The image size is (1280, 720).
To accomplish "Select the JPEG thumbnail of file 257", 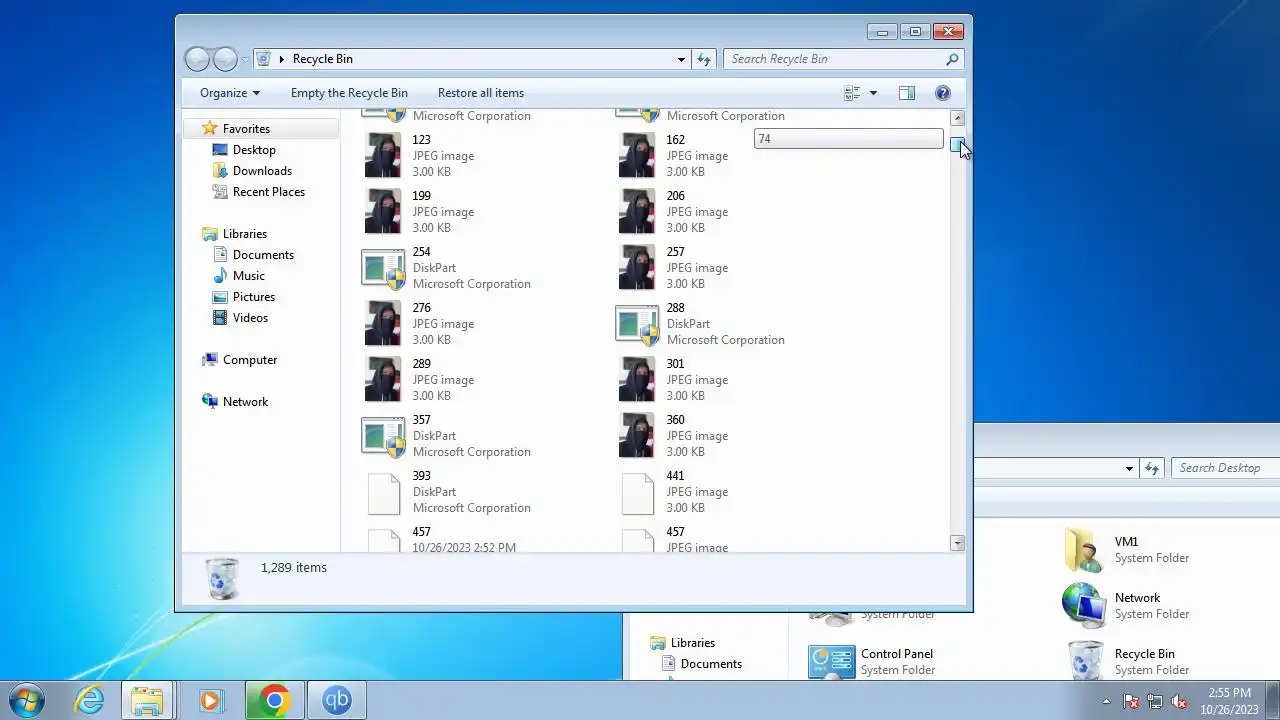I will [637, 268].
